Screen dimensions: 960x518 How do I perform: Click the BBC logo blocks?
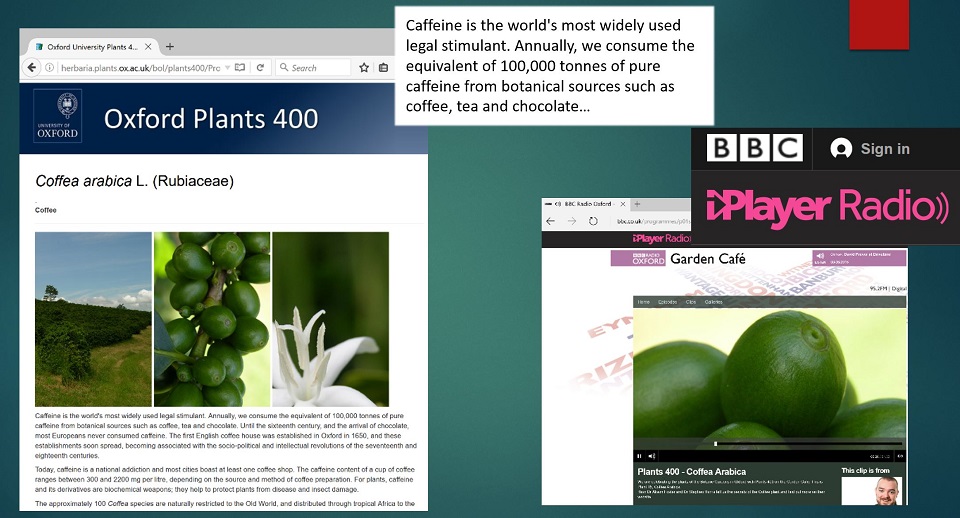(754, 148)
